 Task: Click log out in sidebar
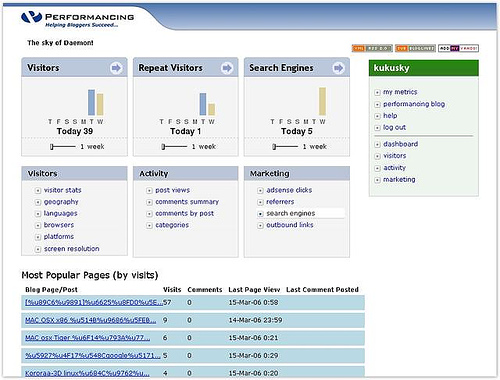pyautogui.click(x=394, y=127)
